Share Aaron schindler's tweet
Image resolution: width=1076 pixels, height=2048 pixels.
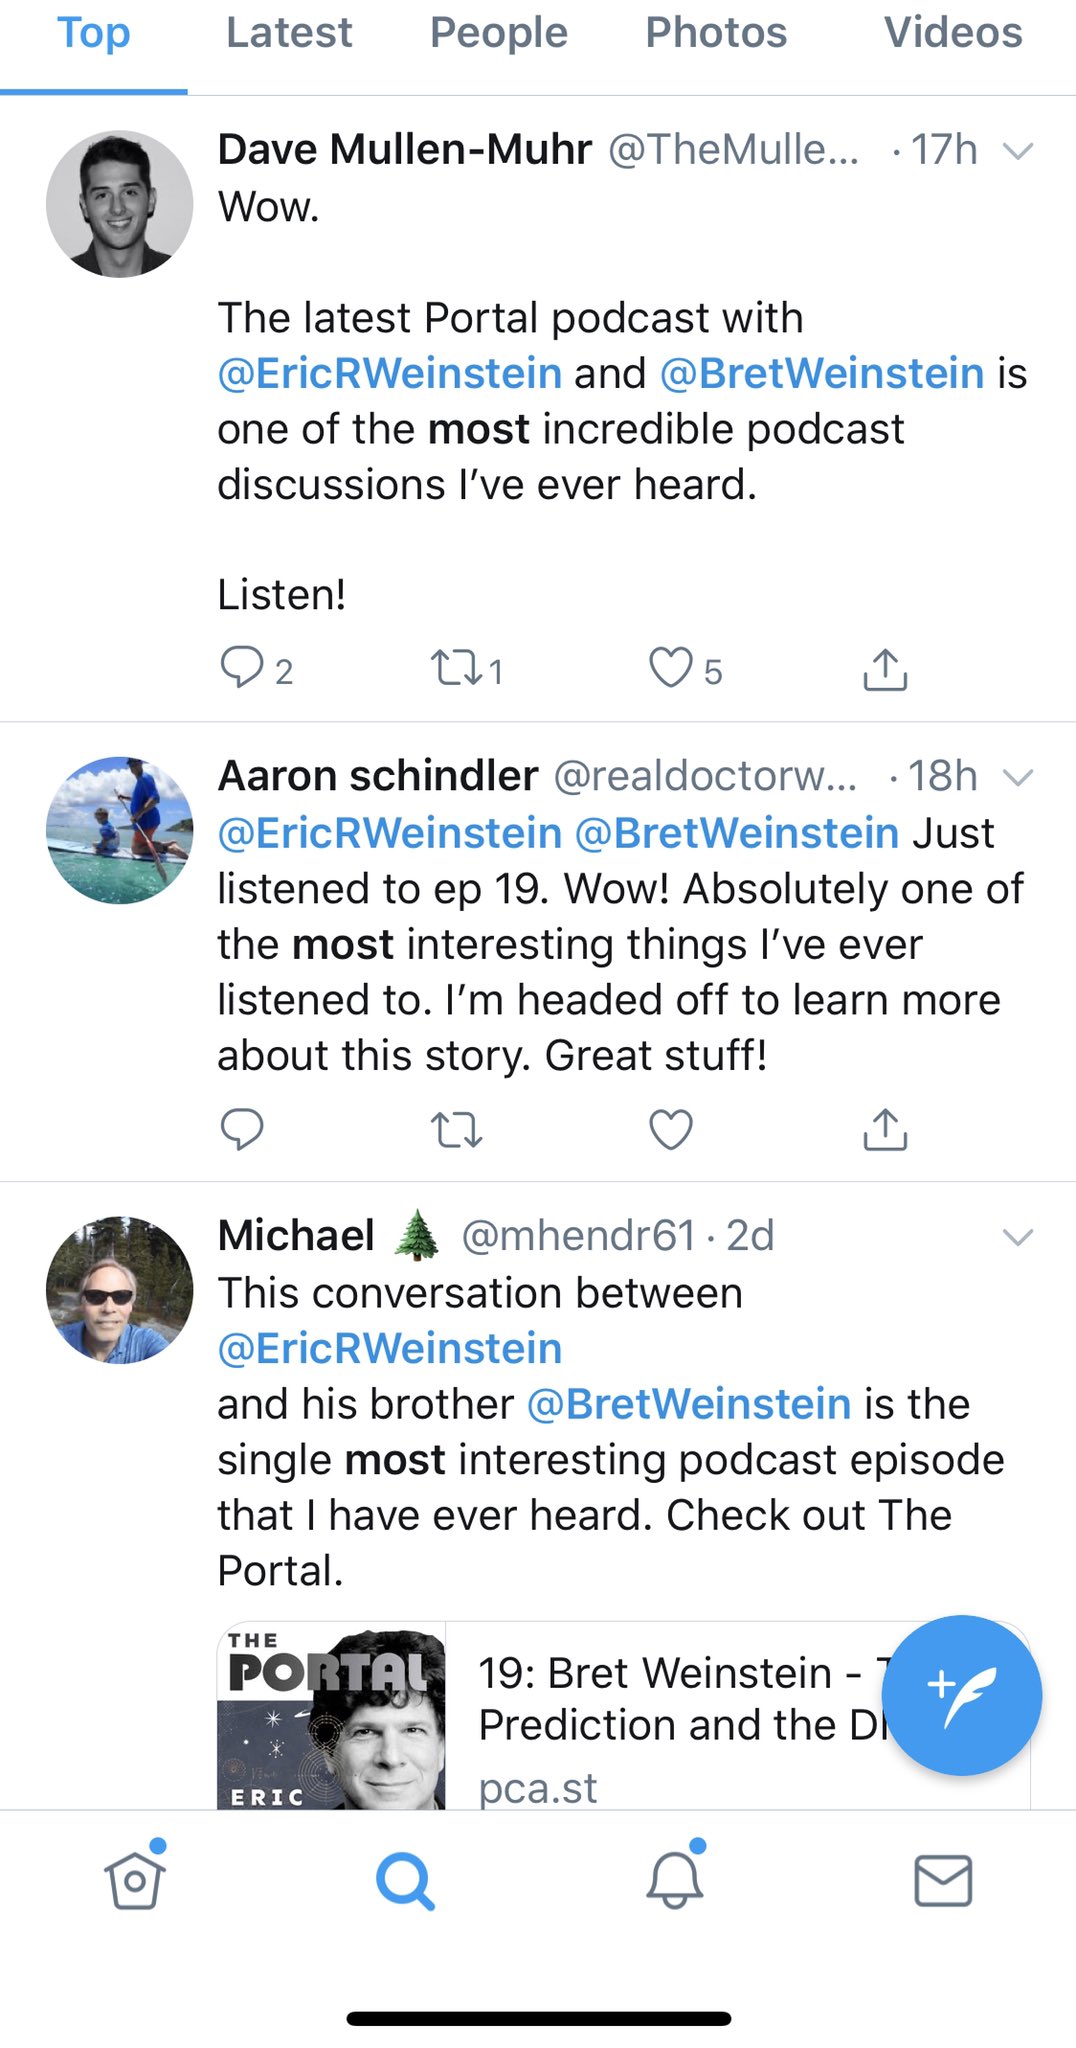click(x=885, y=1130)
